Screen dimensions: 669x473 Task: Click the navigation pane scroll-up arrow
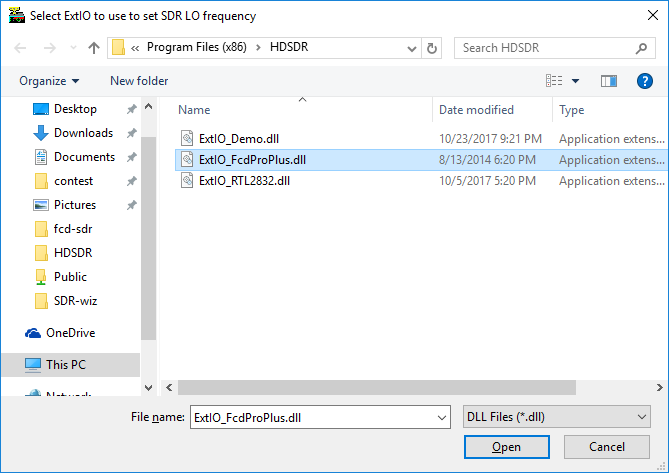click(148, 106)
